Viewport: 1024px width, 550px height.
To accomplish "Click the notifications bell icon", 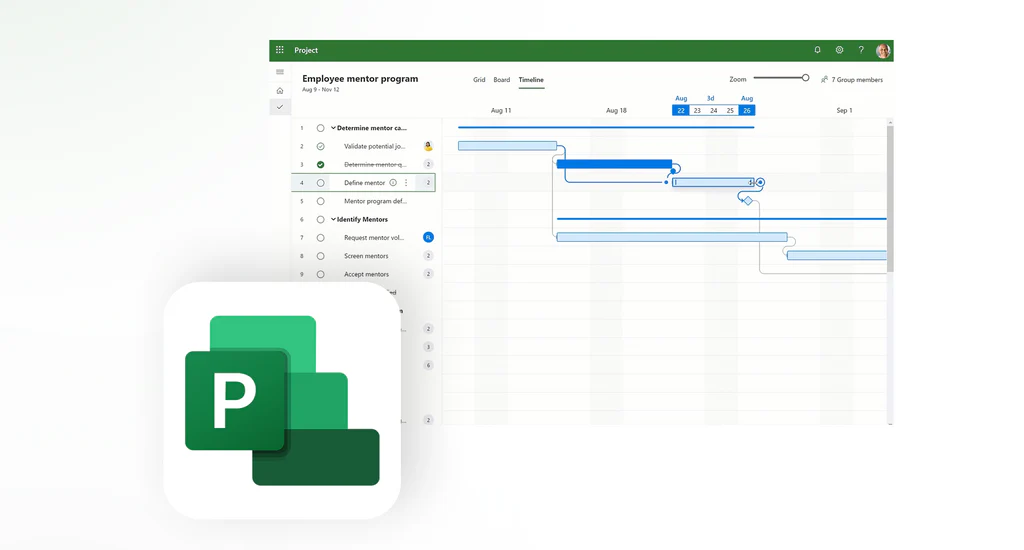I will click(817, 50).
